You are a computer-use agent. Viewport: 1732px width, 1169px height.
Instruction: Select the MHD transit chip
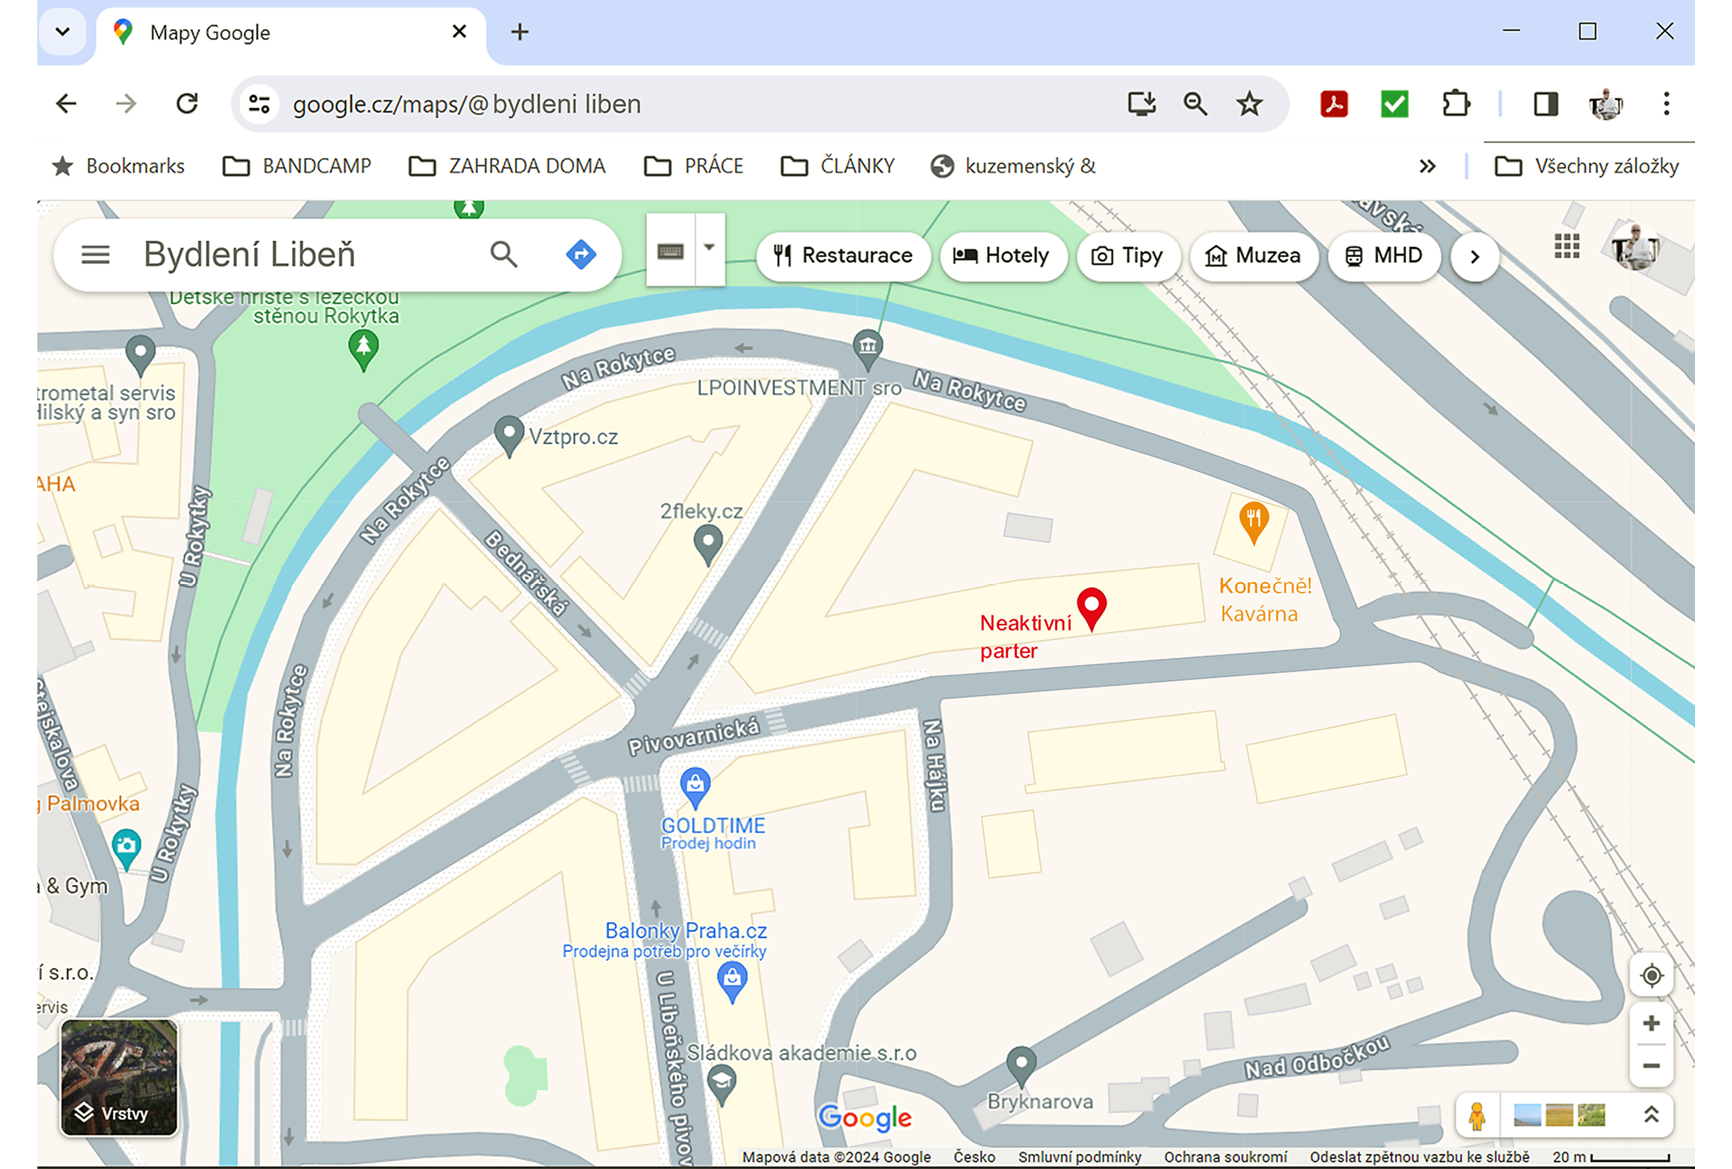tap(1384, 256)
